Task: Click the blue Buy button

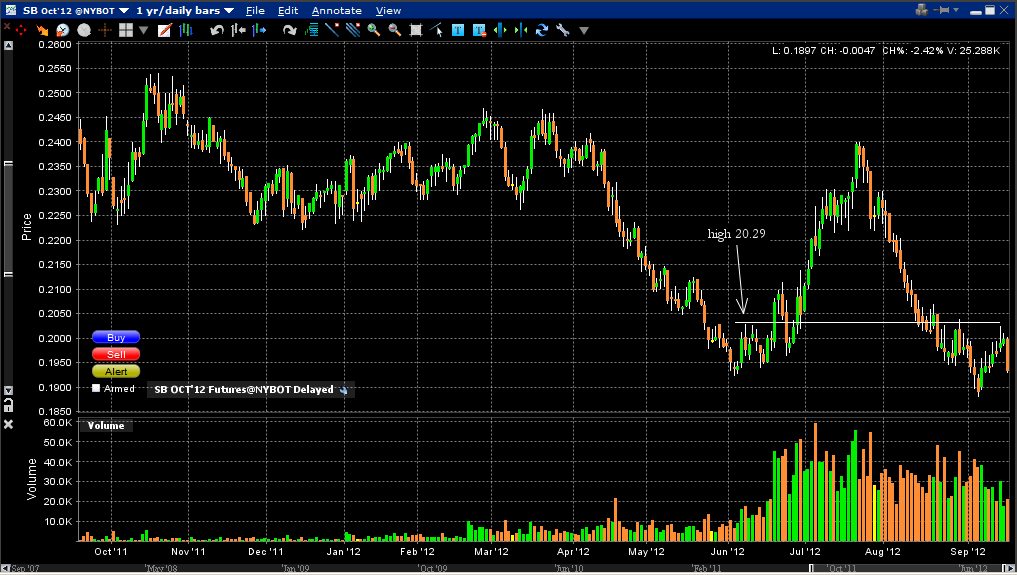Action: click(116, 337)
